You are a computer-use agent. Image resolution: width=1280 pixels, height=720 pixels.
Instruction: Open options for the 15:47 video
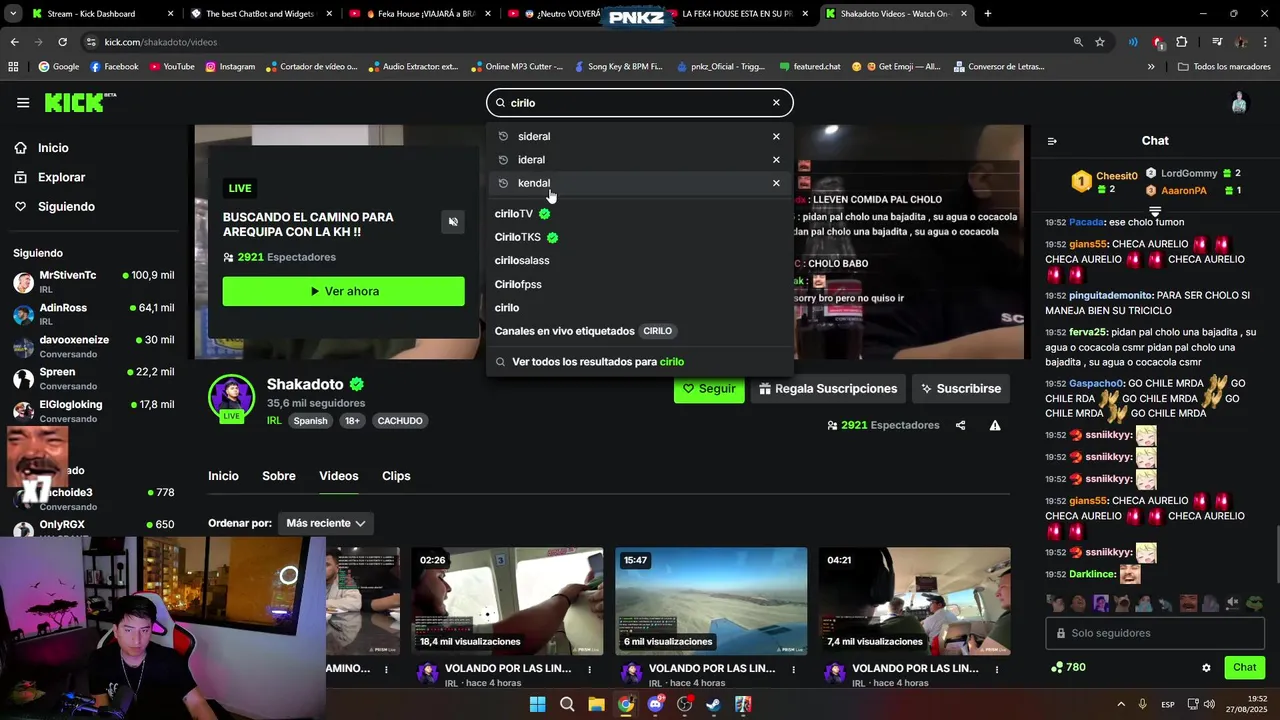794,669
